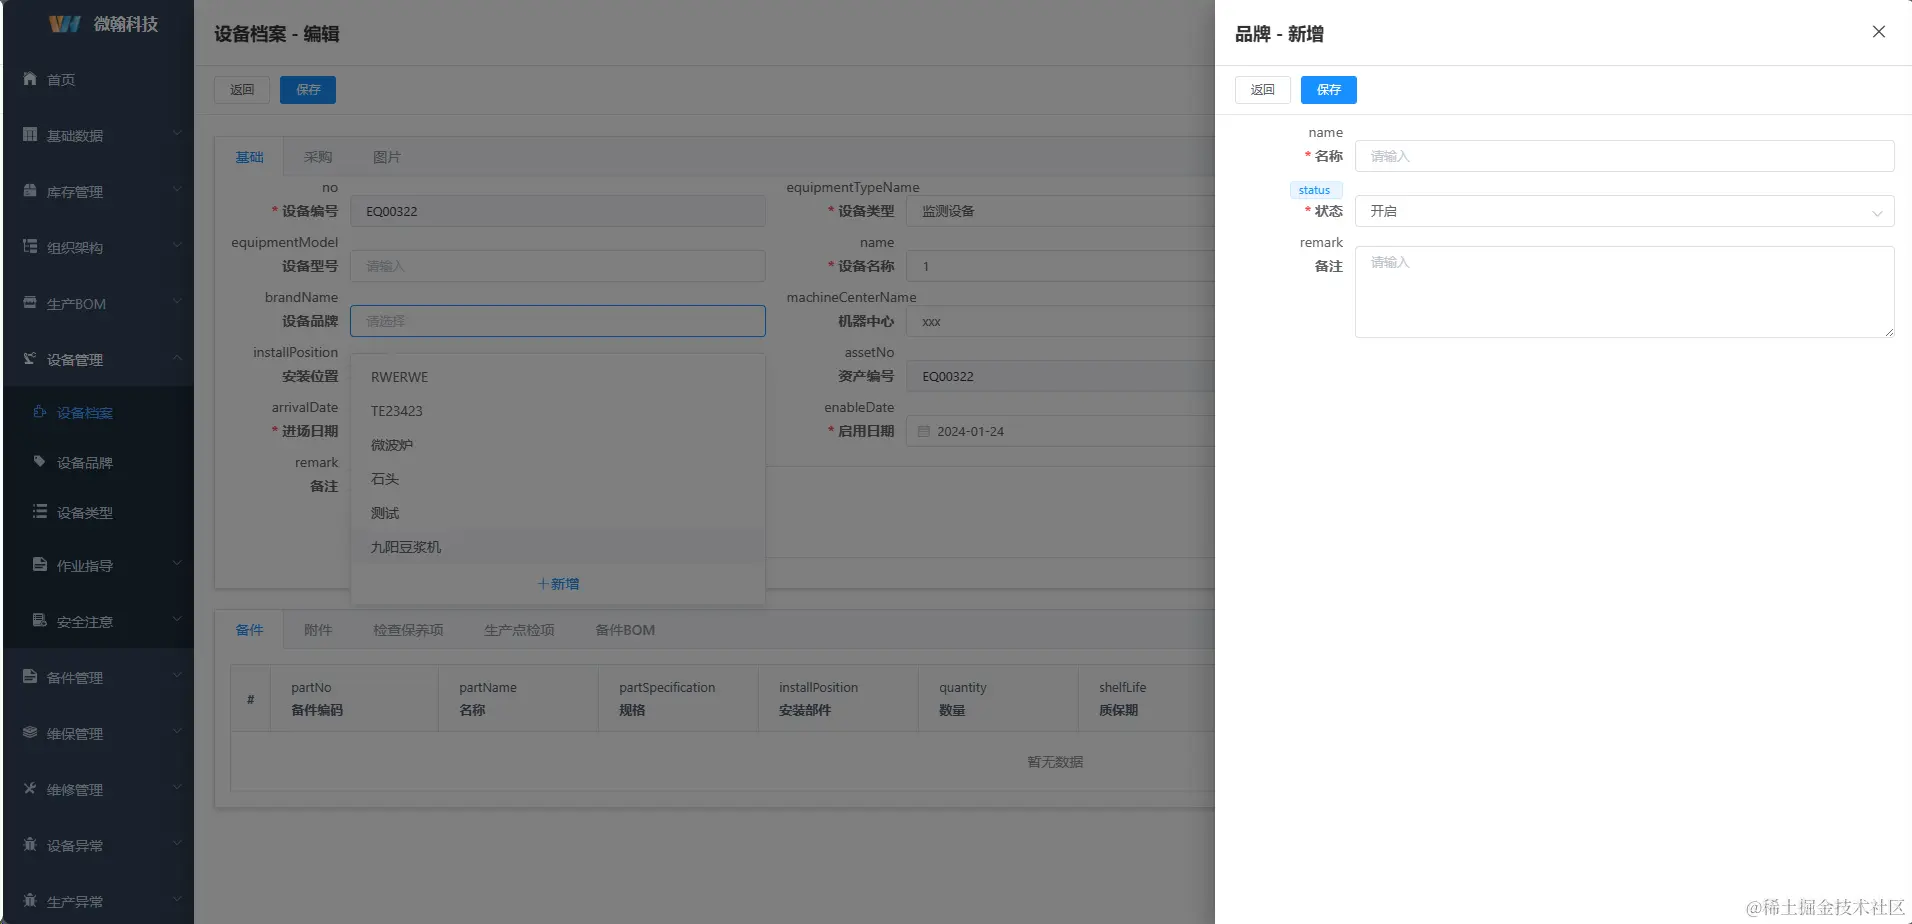Pick 测试 from the brand list

tap(558, 513)
